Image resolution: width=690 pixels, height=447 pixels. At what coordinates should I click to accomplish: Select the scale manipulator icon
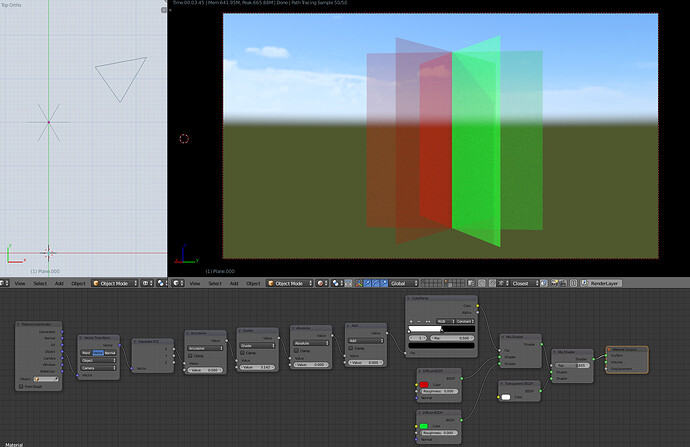pyautogui.click(x=384, y=283)
